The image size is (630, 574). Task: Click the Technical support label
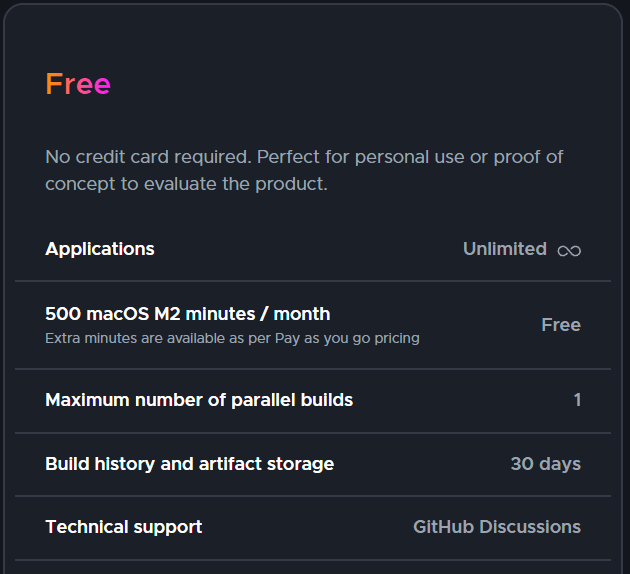pyautogui.click(x=124, y=527)
